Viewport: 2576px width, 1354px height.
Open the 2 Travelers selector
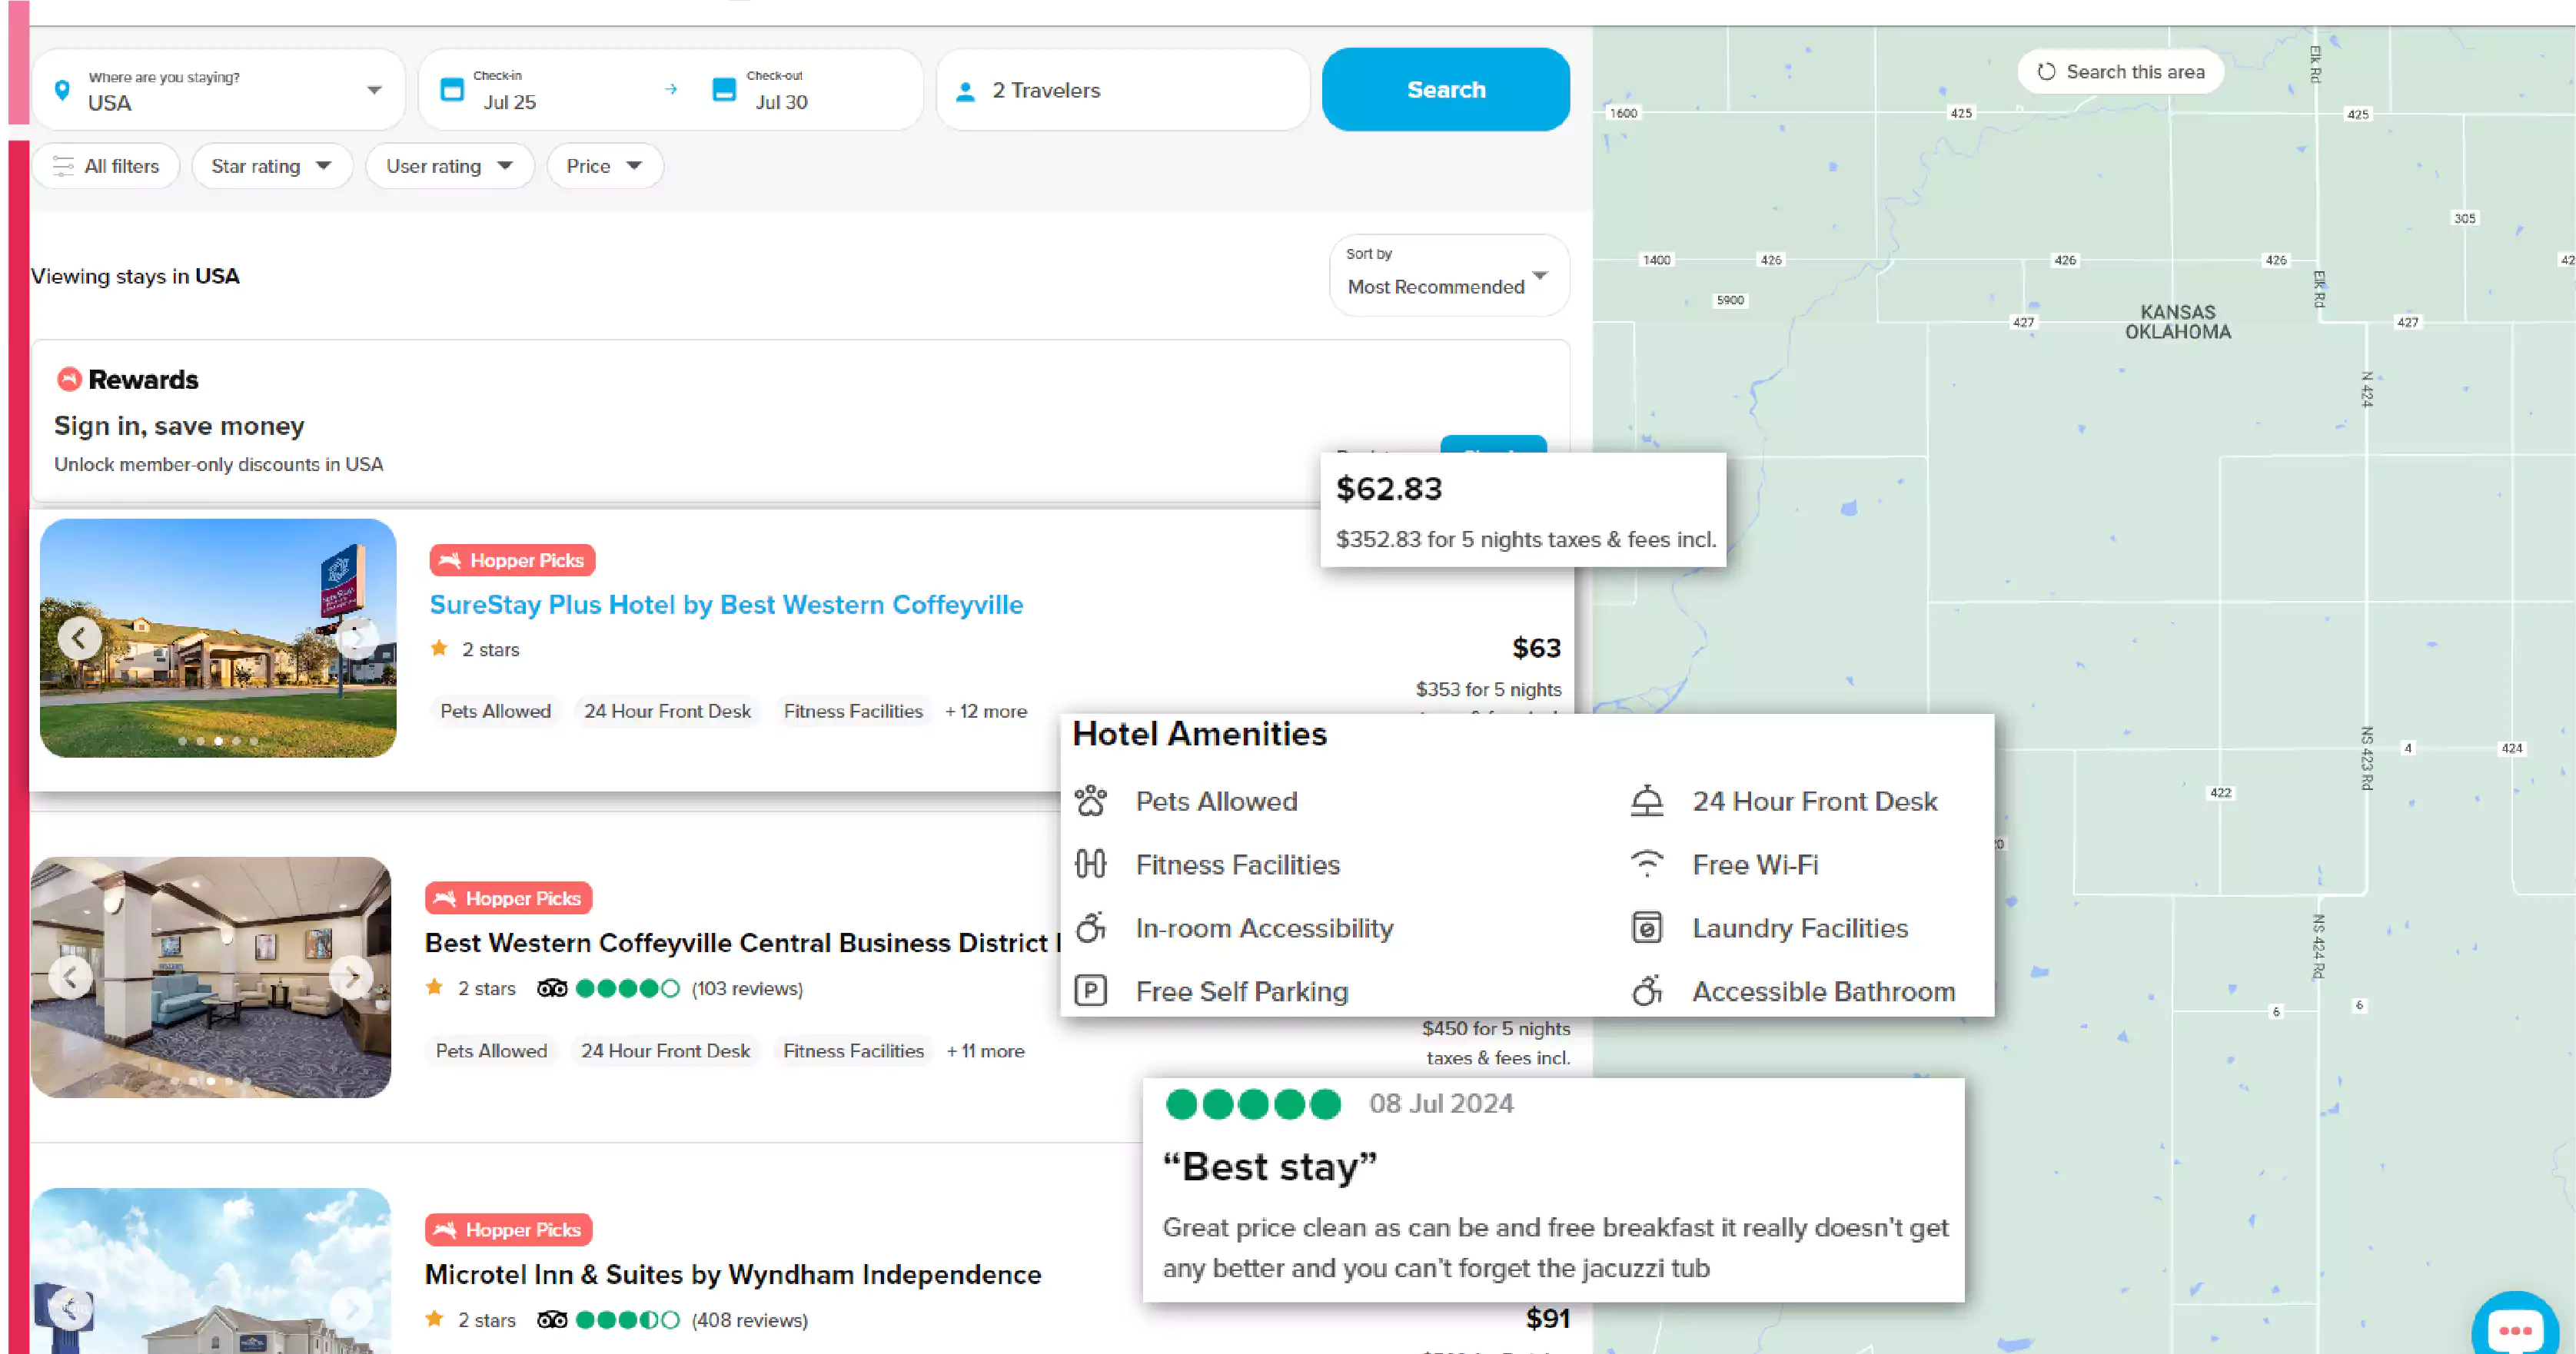(x=1122, y=90)
